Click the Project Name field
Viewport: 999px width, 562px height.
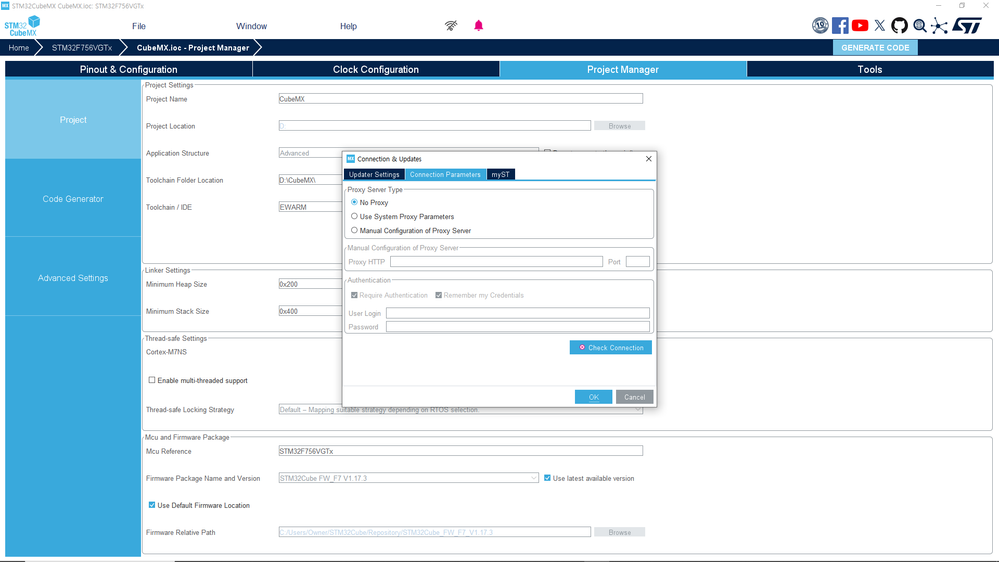[461, 99]
